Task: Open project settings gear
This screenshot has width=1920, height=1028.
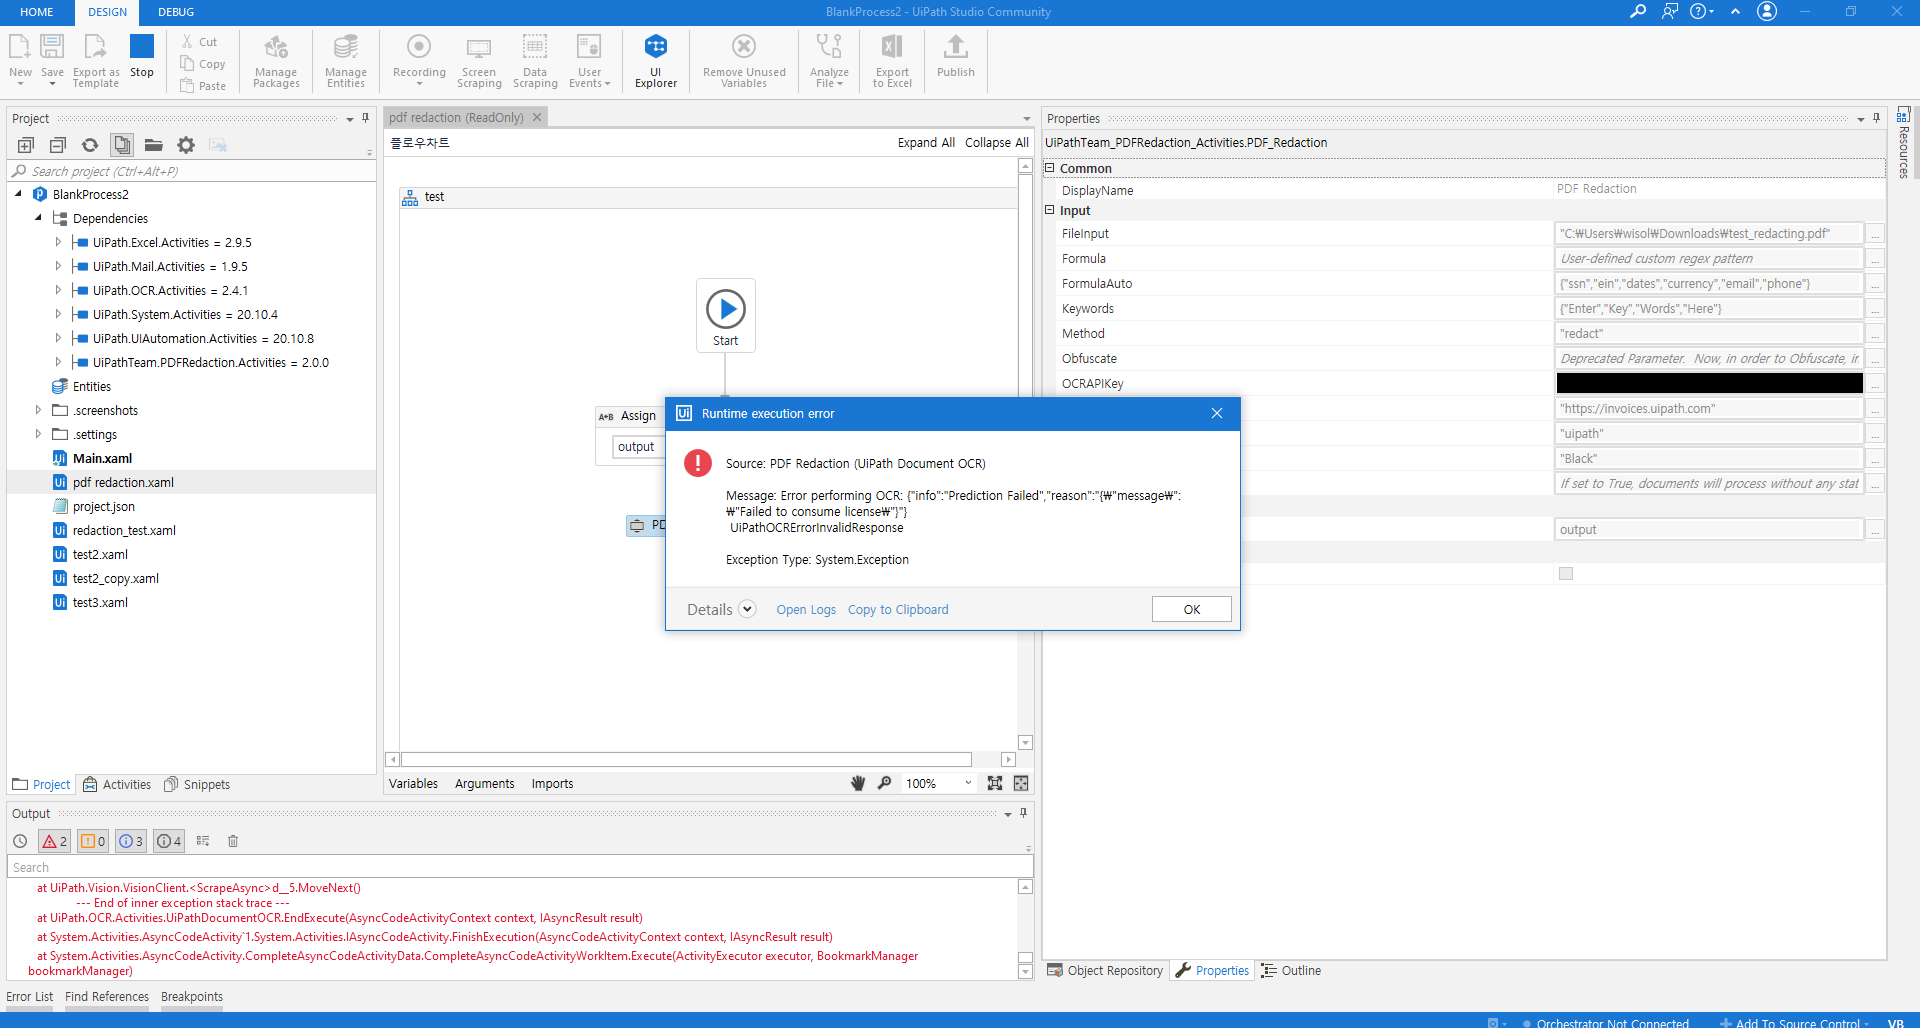Action: (x=186, y=145)
